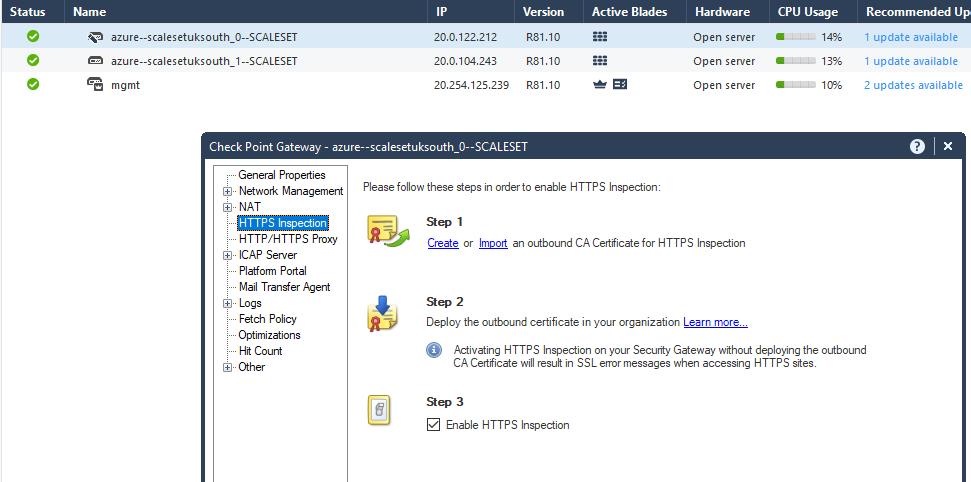The image size is (971, 482).
Task: Expand Logs tree node
Action: coord(227,304)
